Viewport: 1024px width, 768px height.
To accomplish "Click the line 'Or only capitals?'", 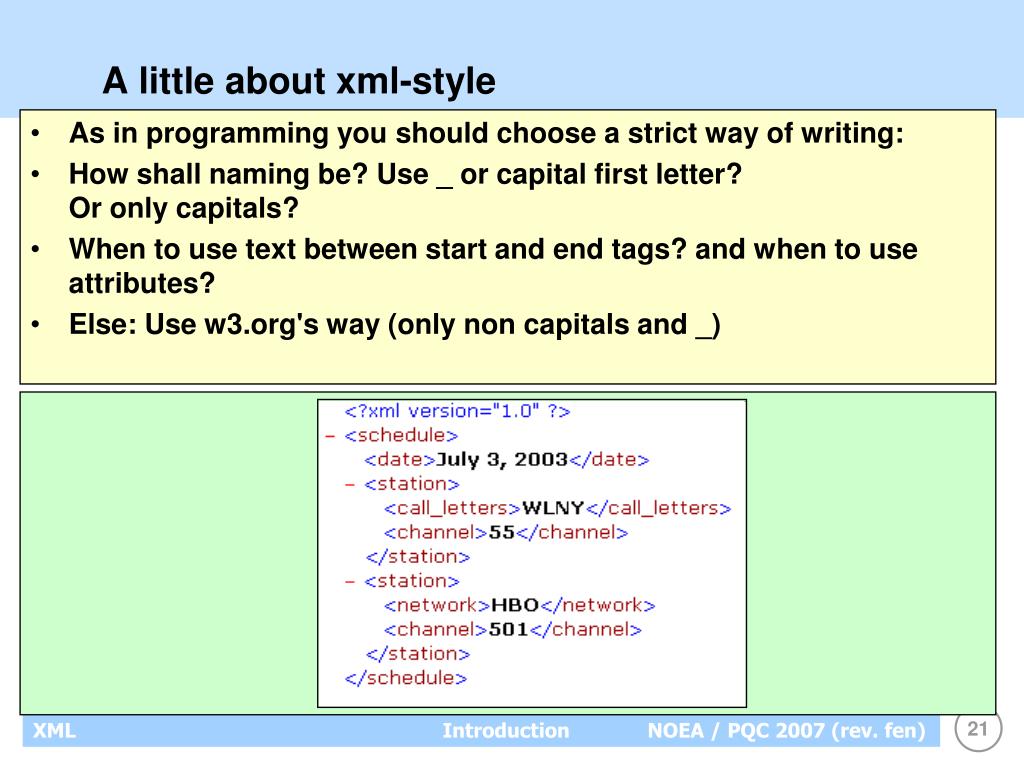I will tap(184, 208).
